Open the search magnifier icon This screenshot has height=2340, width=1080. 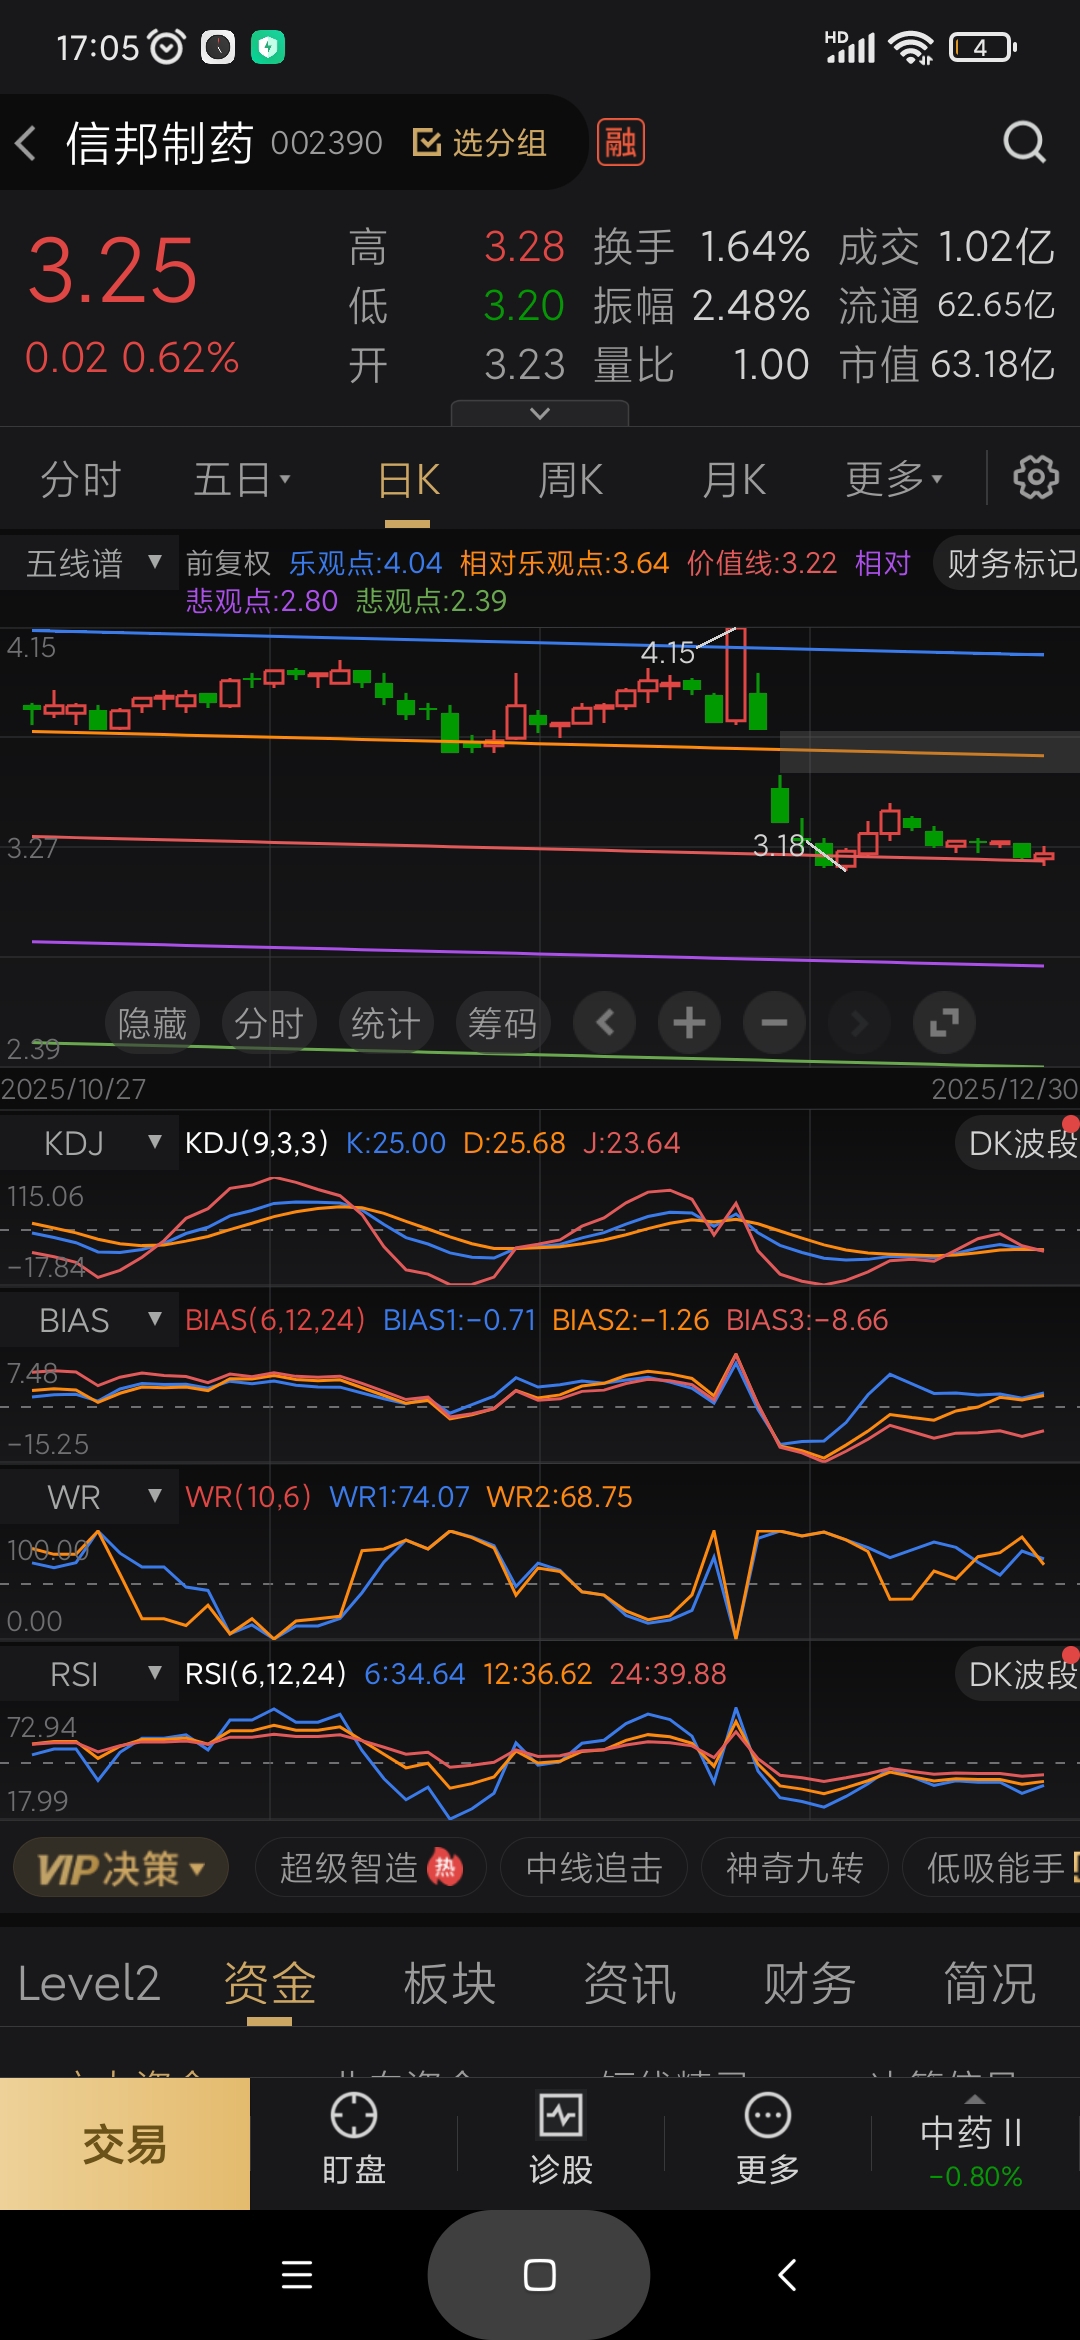1024,142
